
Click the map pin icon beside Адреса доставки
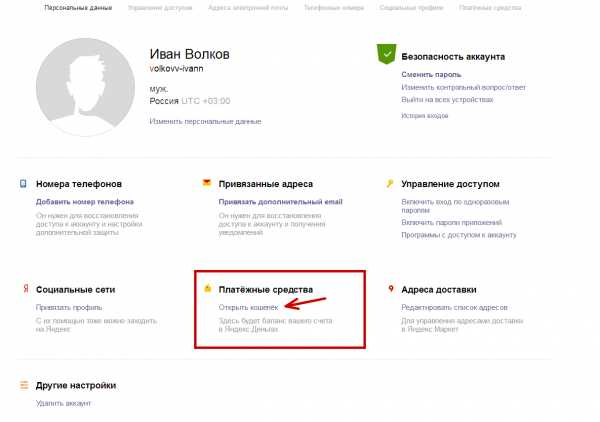coord(391,288)
